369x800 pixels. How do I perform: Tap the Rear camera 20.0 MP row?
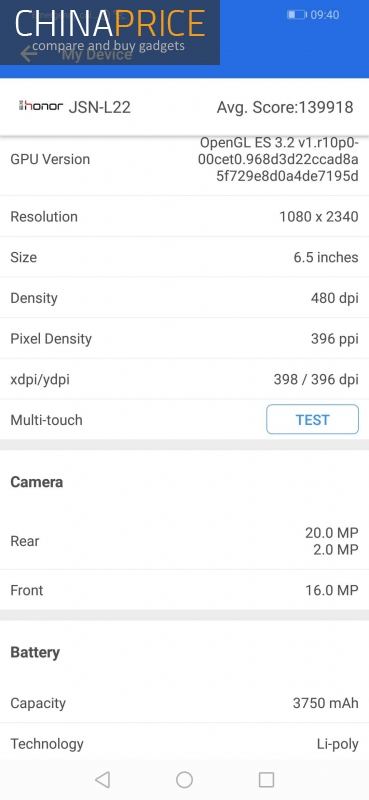[x=184, y=541]
